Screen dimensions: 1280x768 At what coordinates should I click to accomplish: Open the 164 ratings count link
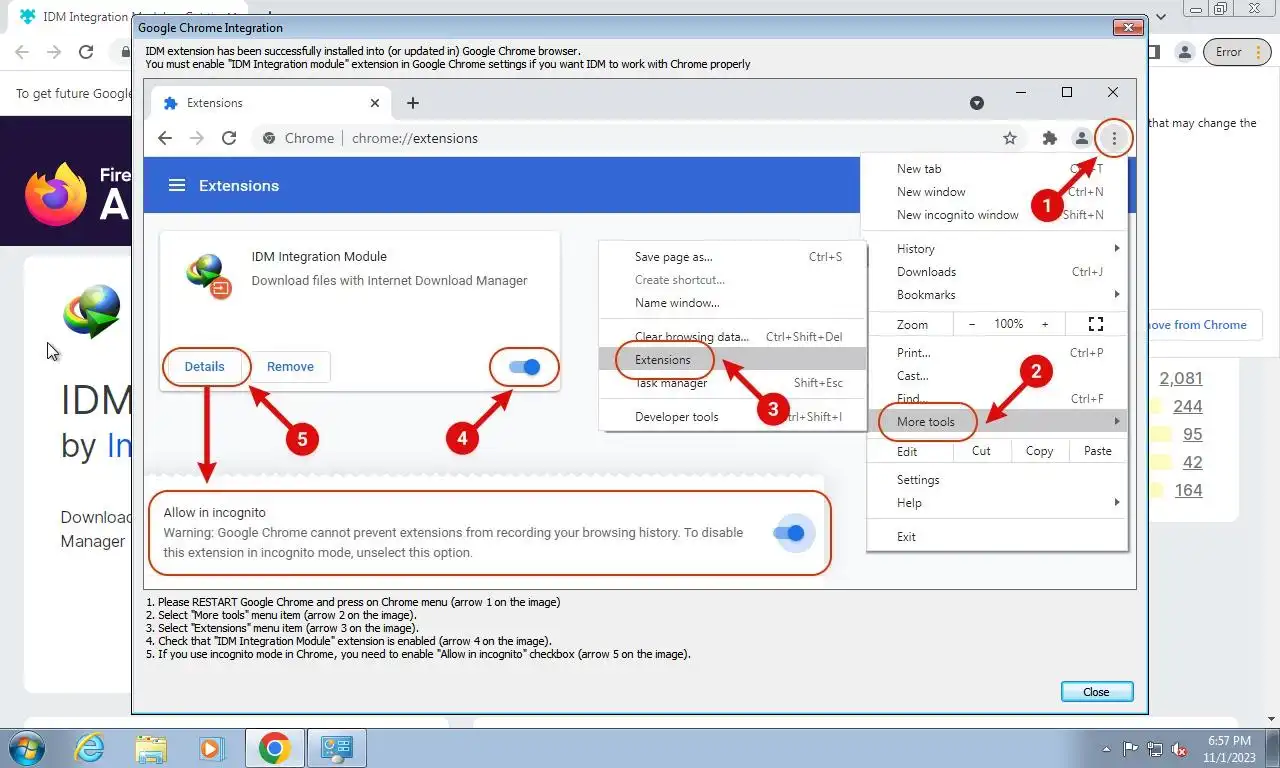click(1188, 490)
